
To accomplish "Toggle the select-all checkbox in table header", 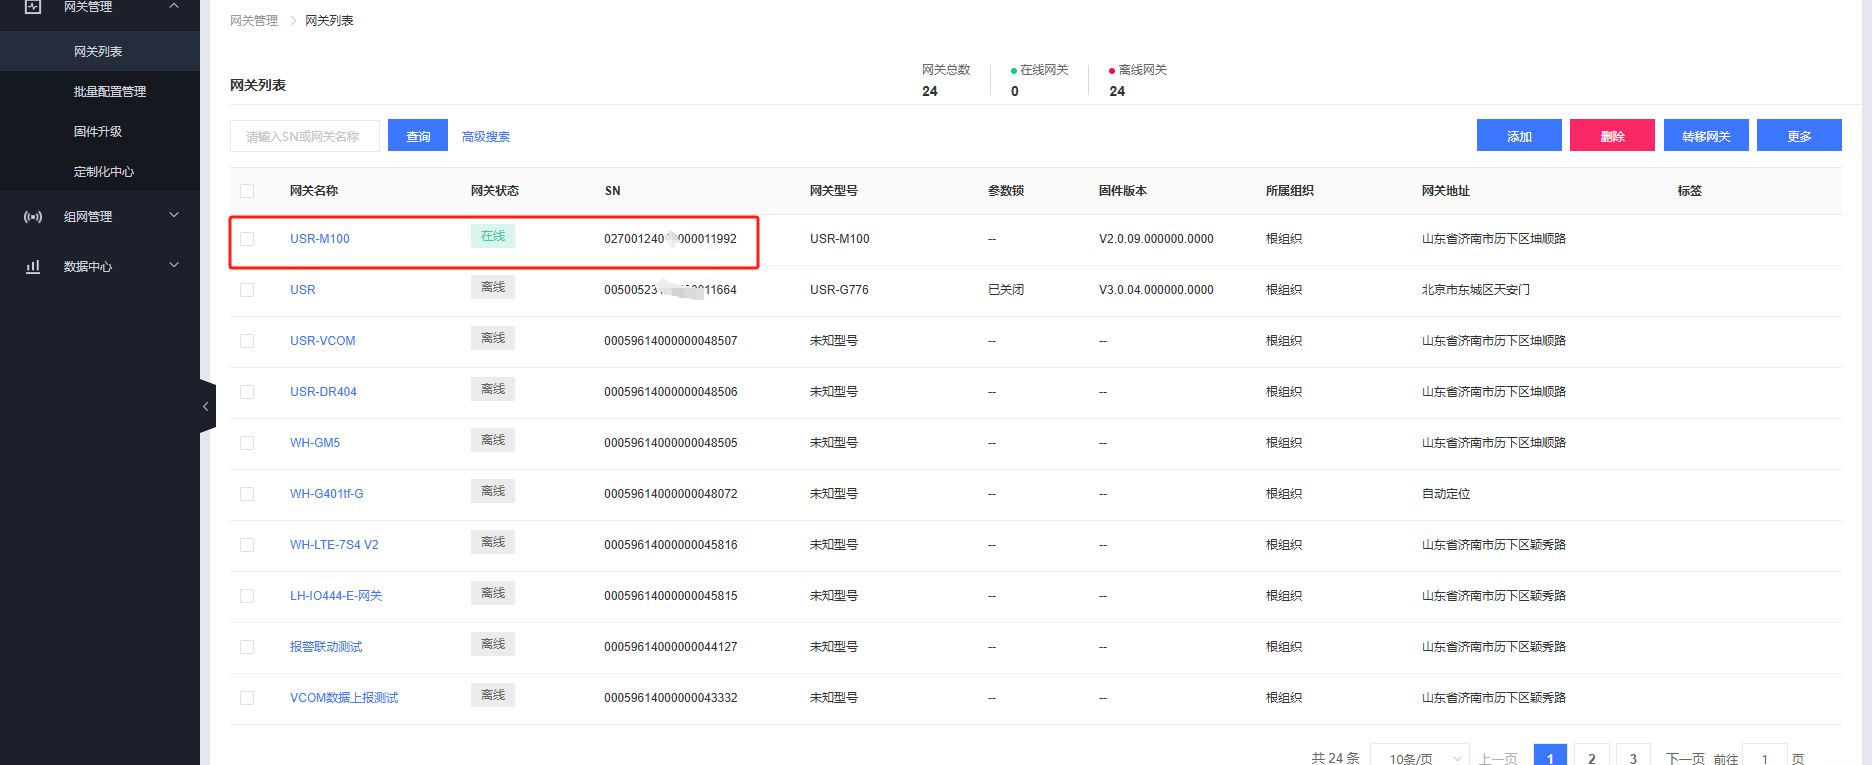I will 247,191.
